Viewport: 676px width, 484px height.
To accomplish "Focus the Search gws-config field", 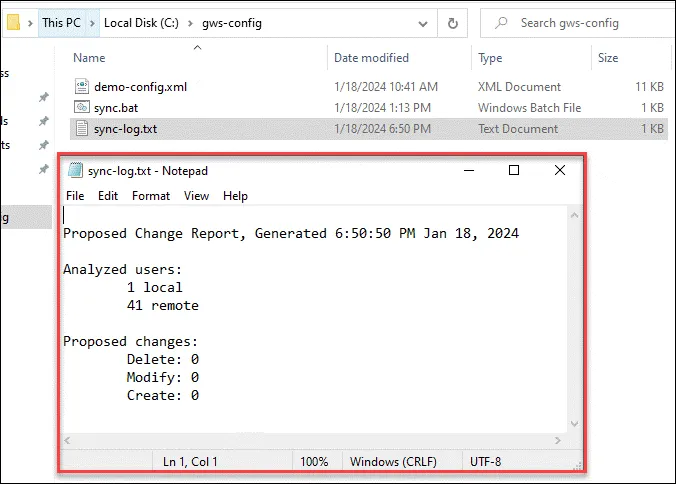I will tap(578, 23).
